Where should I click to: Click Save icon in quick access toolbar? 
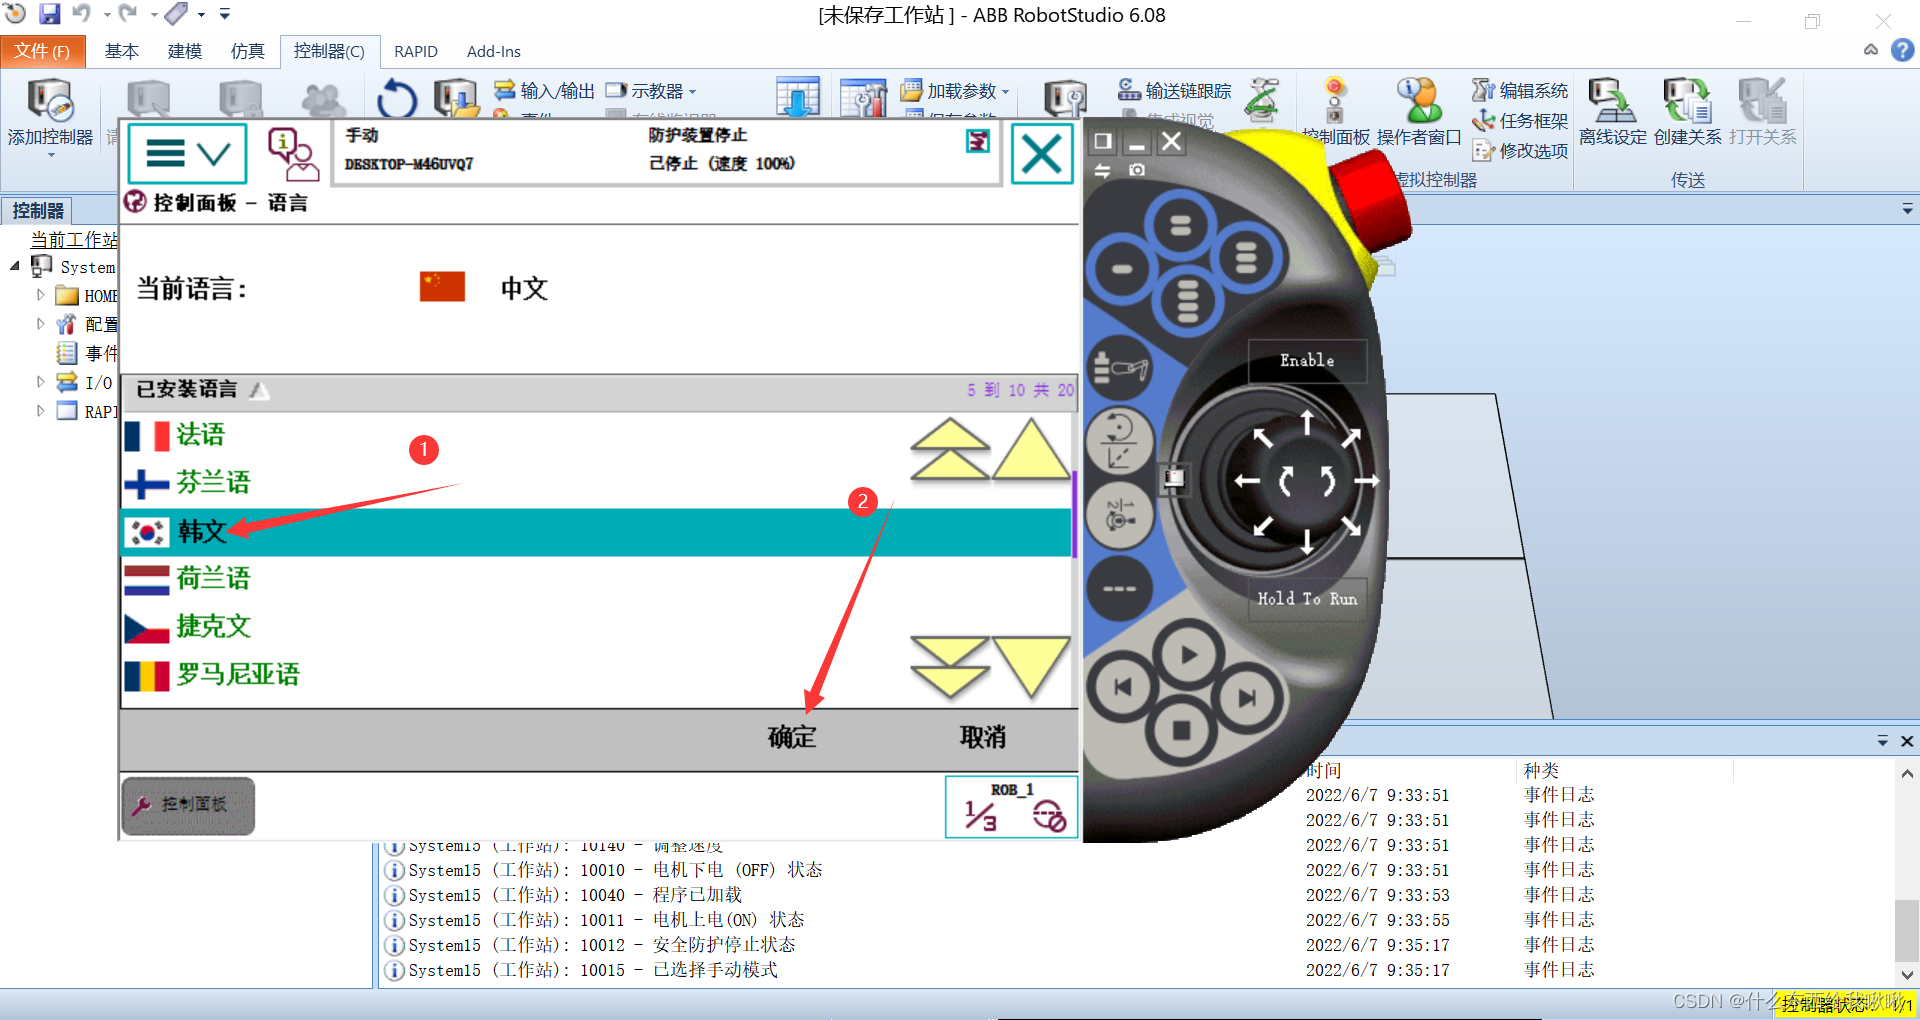50,14
